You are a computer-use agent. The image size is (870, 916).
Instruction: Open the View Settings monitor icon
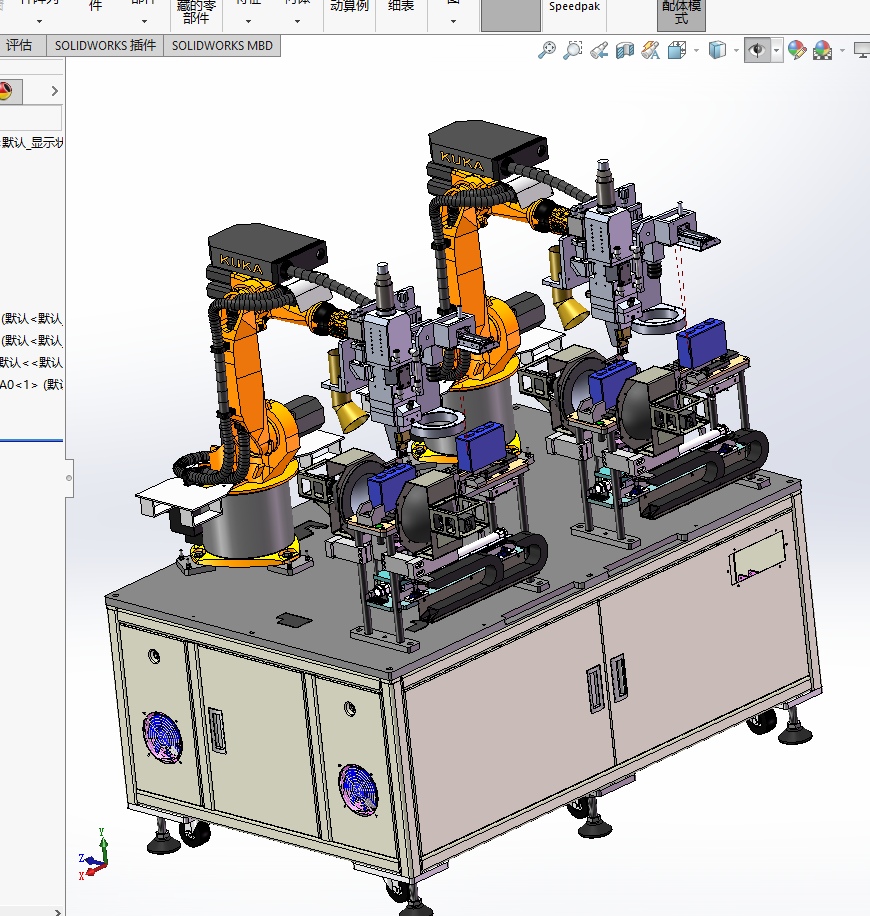coord(862,50)
